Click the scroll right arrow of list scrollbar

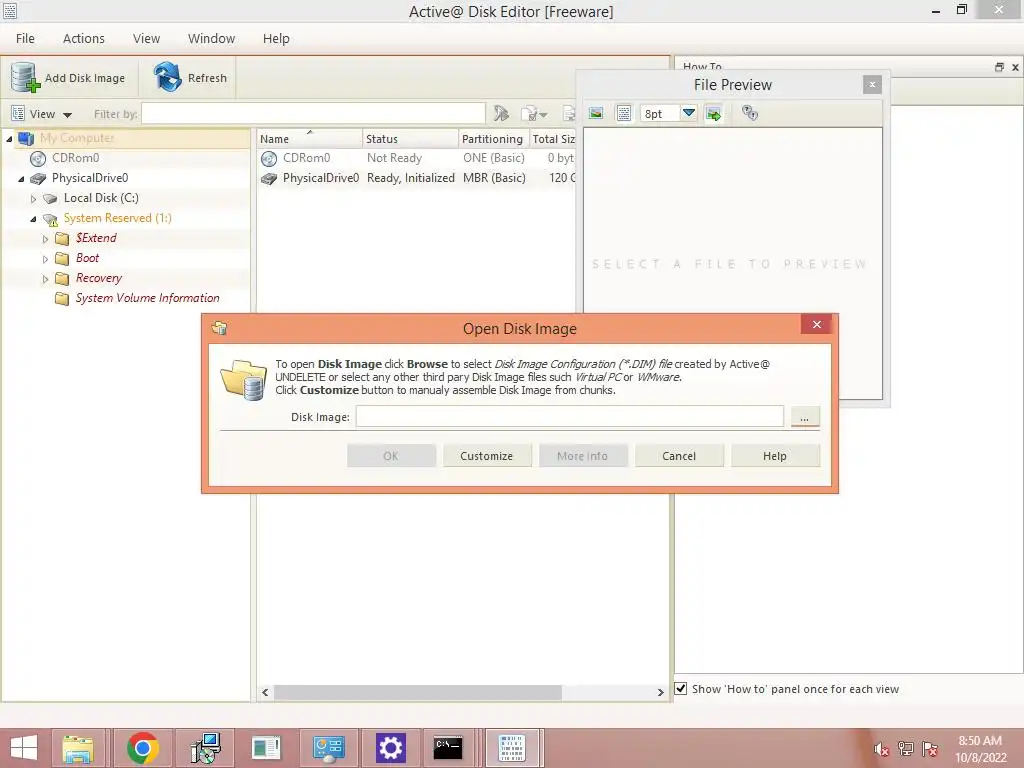tap(660, 692)
